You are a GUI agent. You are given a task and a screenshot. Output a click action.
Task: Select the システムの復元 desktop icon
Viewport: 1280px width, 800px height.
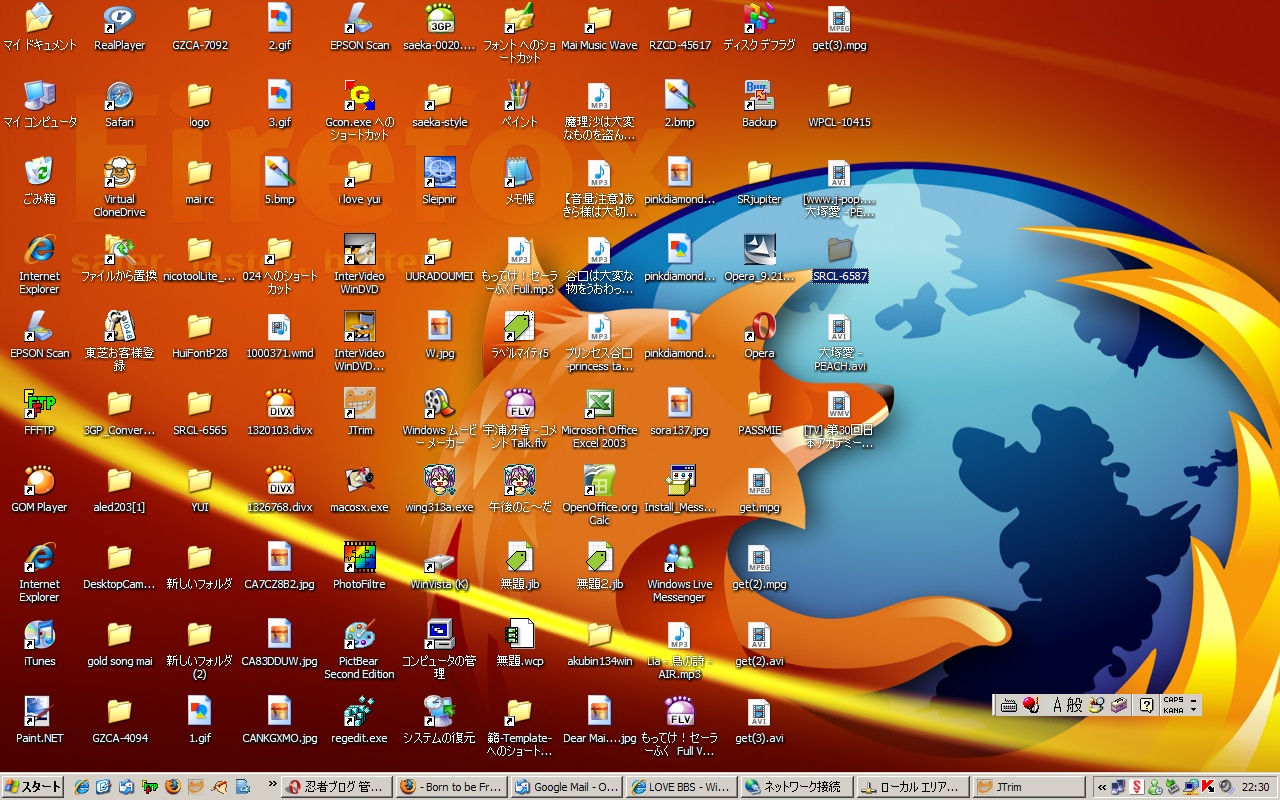coord(439,720)
